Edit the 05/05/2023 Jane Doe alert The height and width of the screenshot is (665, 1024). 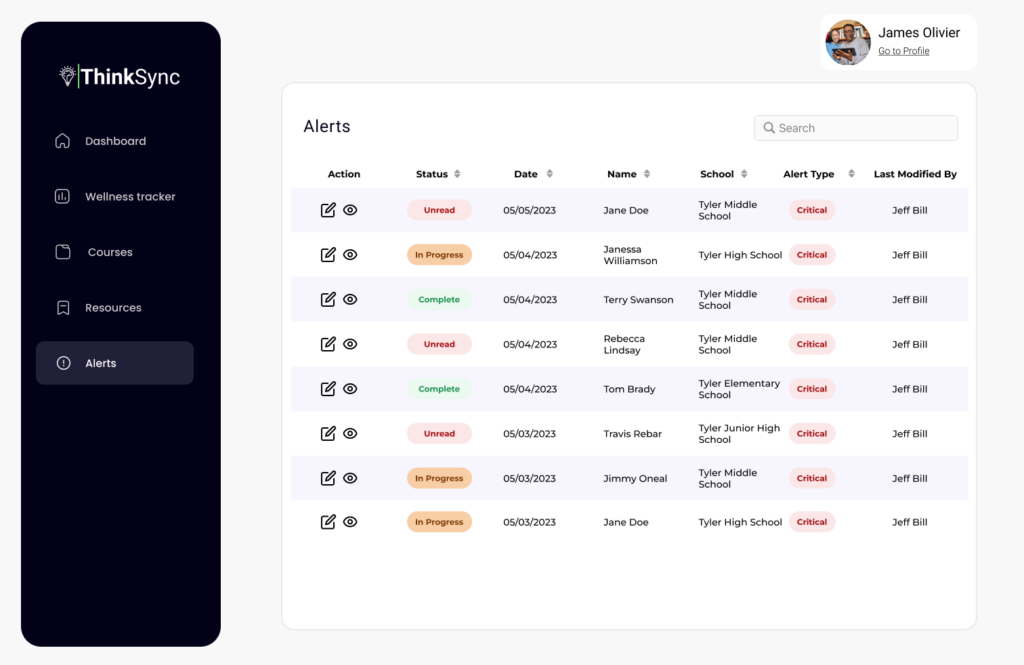click(x=328, y=210)
